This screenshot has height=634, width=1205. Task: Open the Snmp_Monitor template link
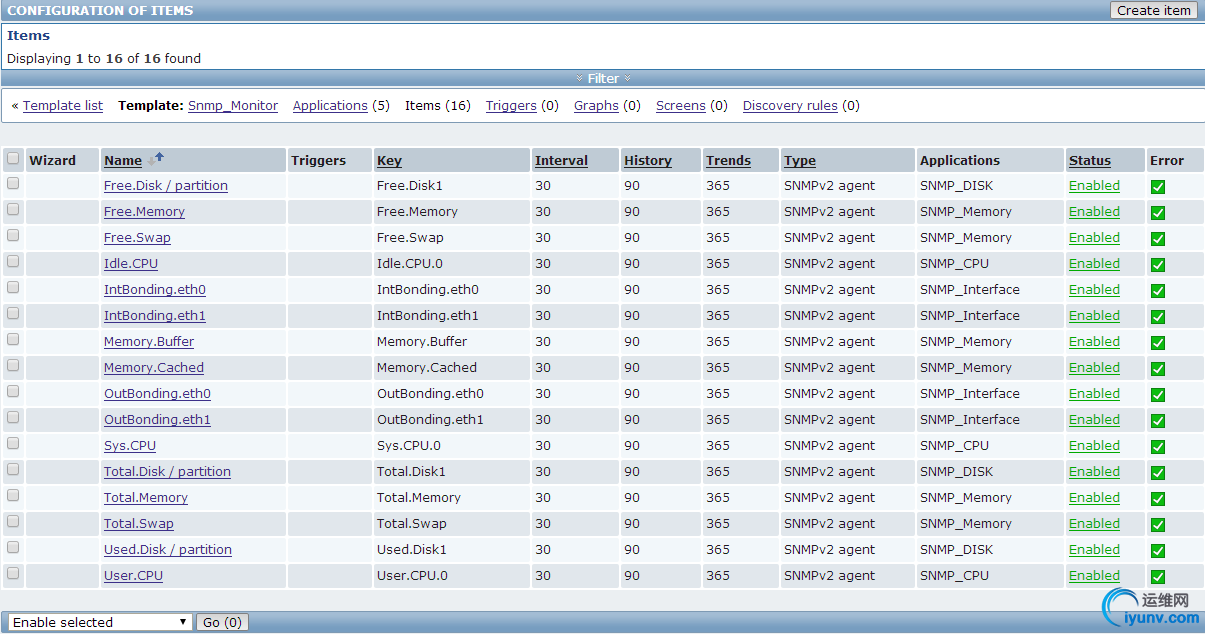233,105
